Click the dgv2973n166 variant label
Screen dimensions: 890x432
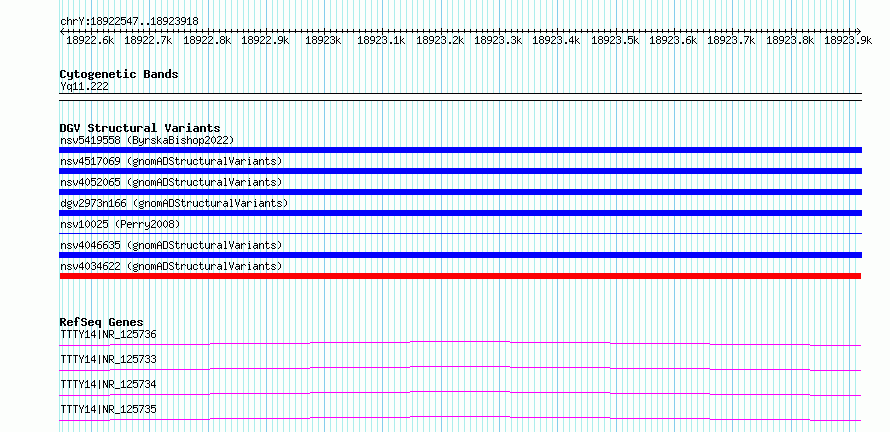(x=174, y=203)
